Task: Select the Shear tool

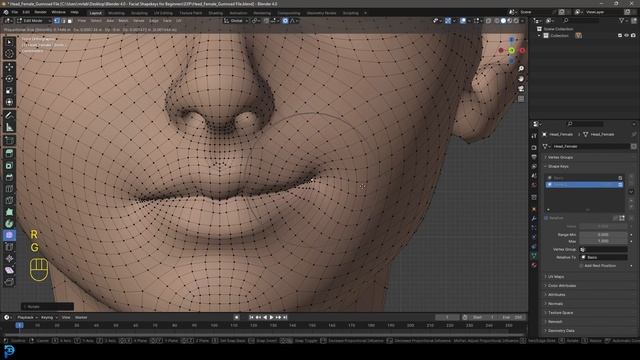Action: [x=9, y=270]
